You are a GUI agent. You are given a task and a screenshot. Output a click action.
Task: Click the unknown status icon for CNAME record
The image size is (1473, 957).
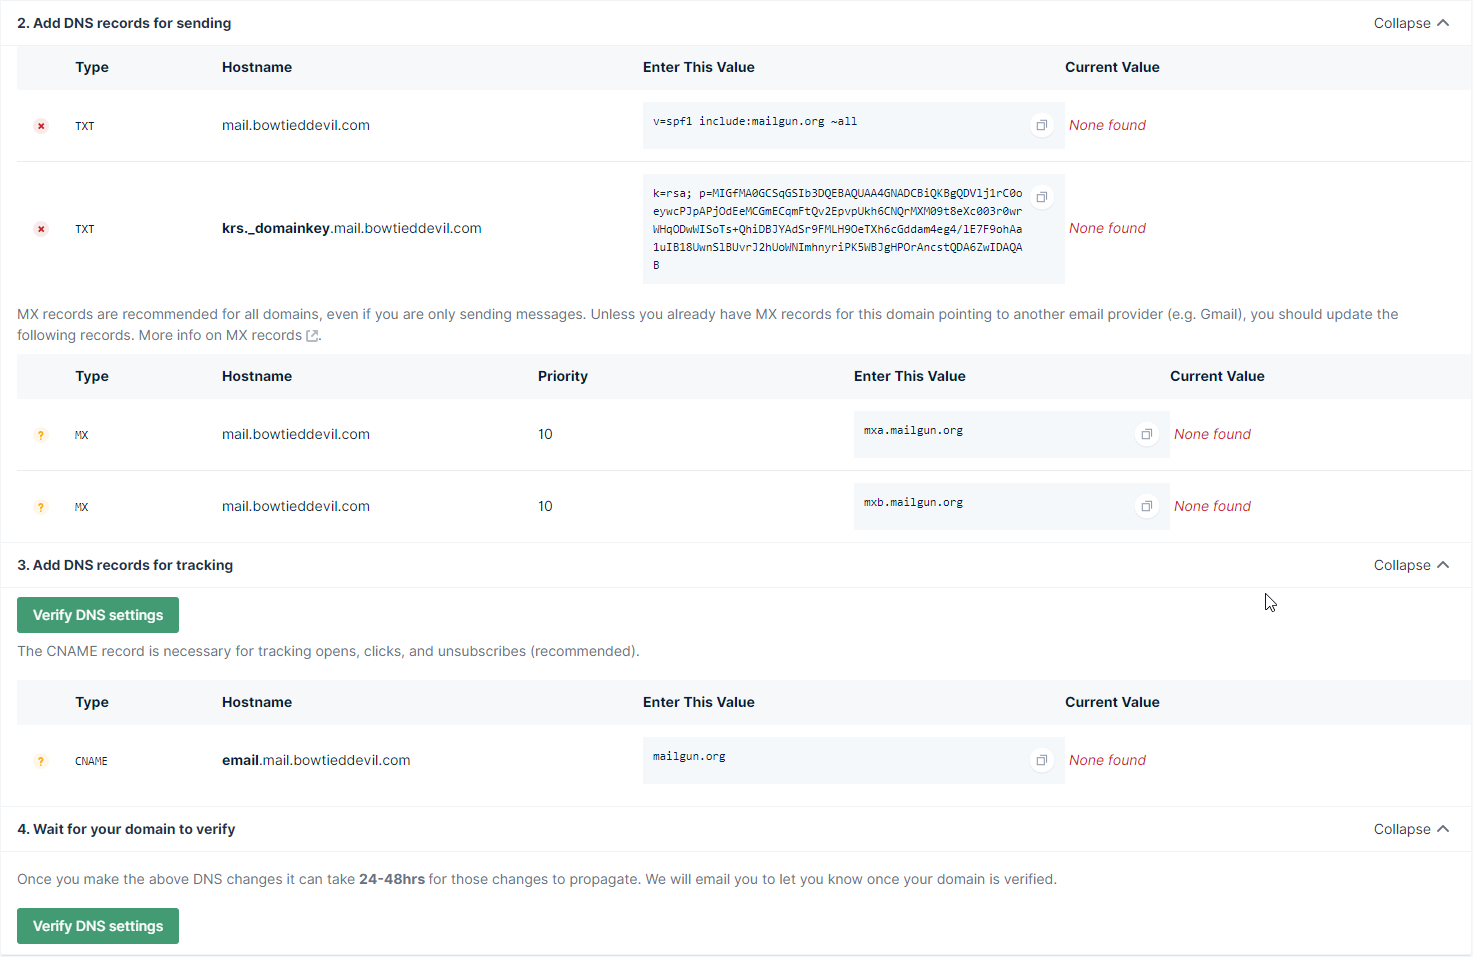(41, 761)
